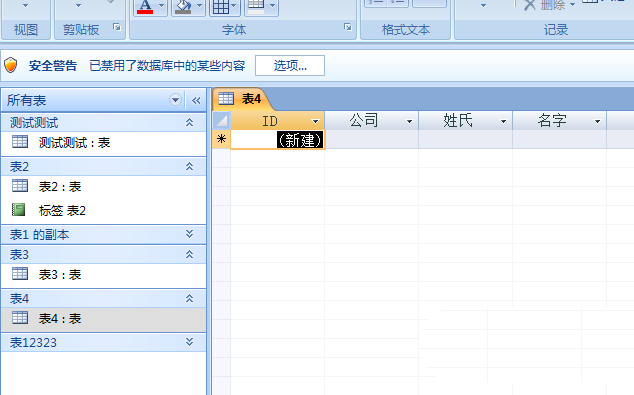
Task: Open the view button dropdown arrow
Action: click(25, 6)
